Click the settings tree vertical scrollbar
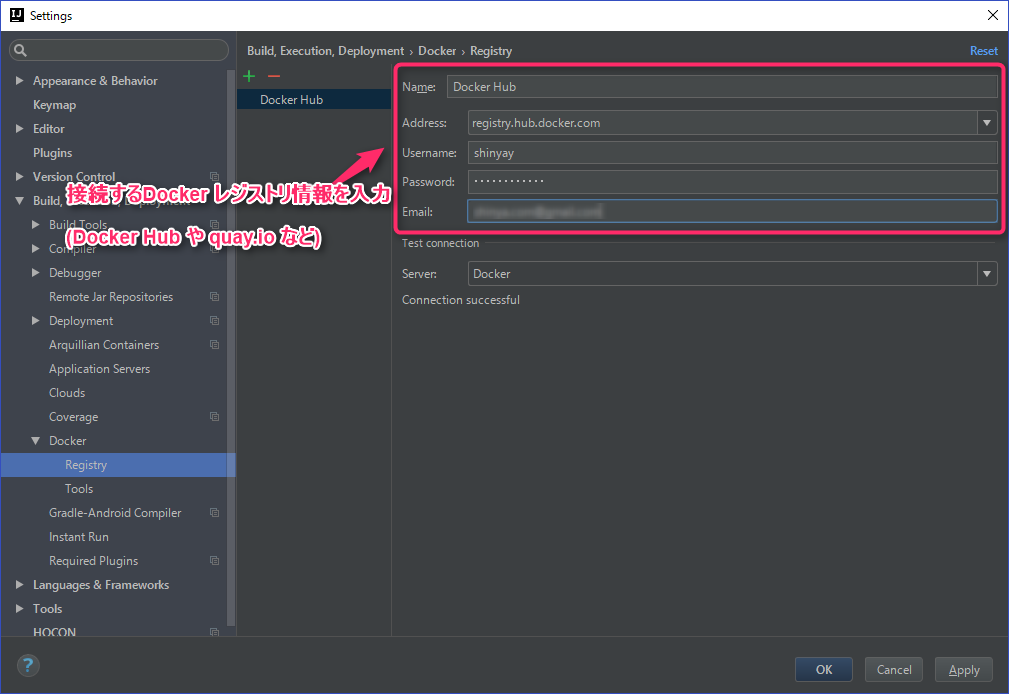Image resolution: width=1009 pixels, height=694 pixels. tap(231, 348)
